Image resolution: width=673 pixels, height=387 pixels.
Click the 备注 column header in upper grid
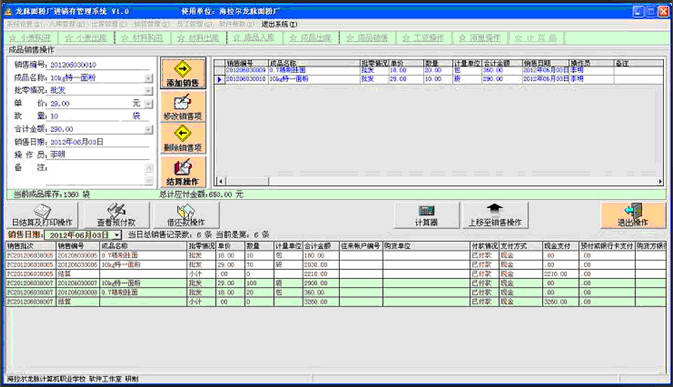(x=638, y=63)
